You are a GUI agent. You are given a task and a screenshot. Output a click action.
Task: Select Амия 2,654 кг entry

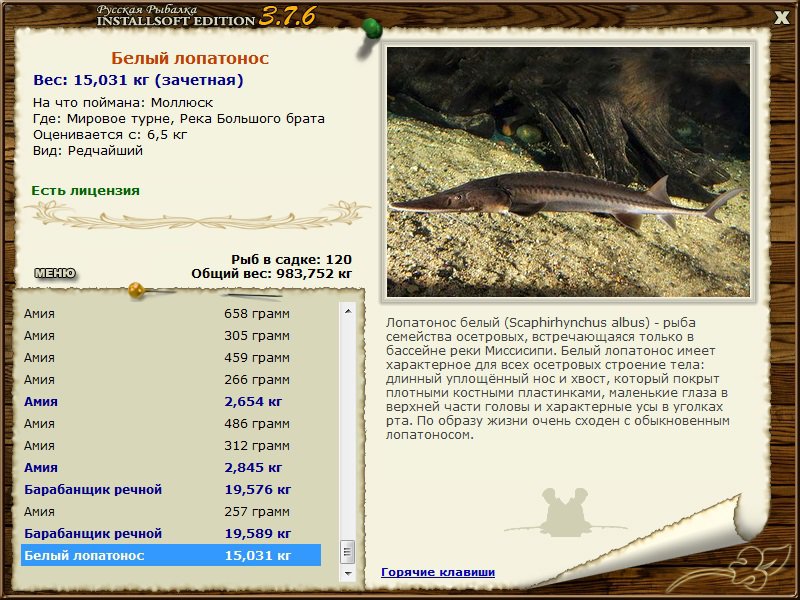171,402
